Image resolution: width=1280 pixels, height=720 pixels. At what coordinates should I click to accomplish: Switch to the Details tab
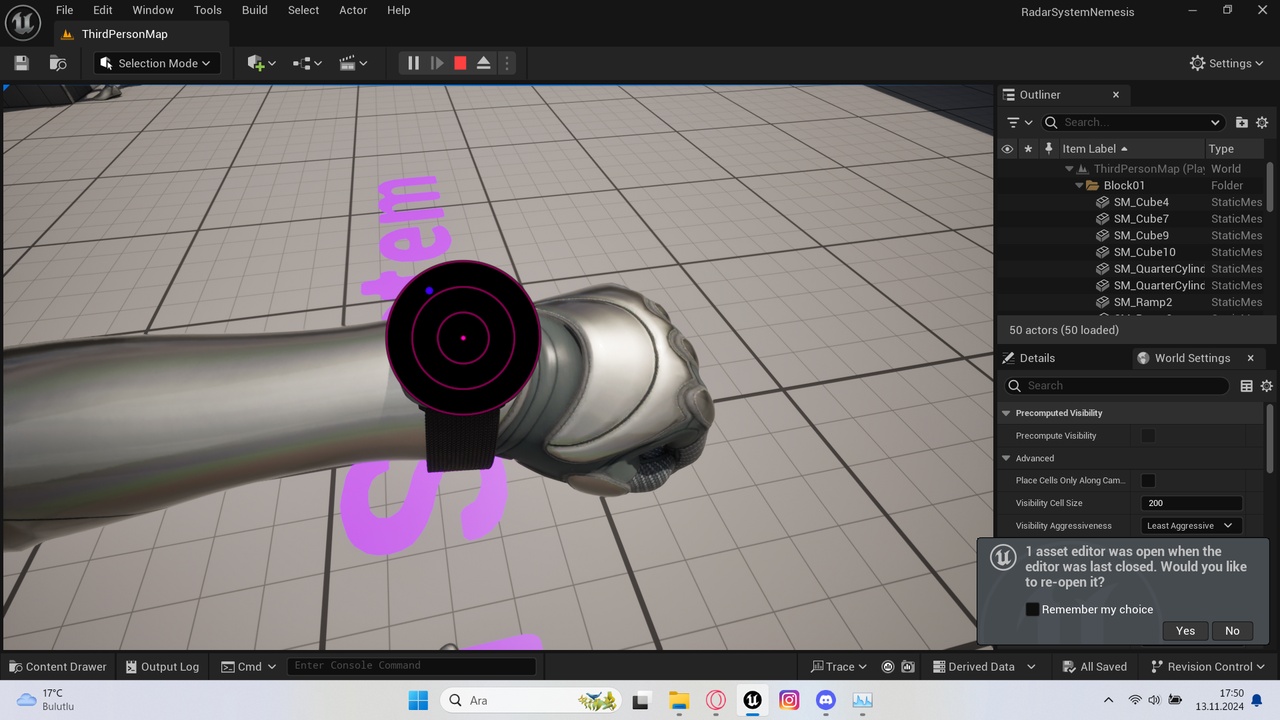tap(1028, 358)
